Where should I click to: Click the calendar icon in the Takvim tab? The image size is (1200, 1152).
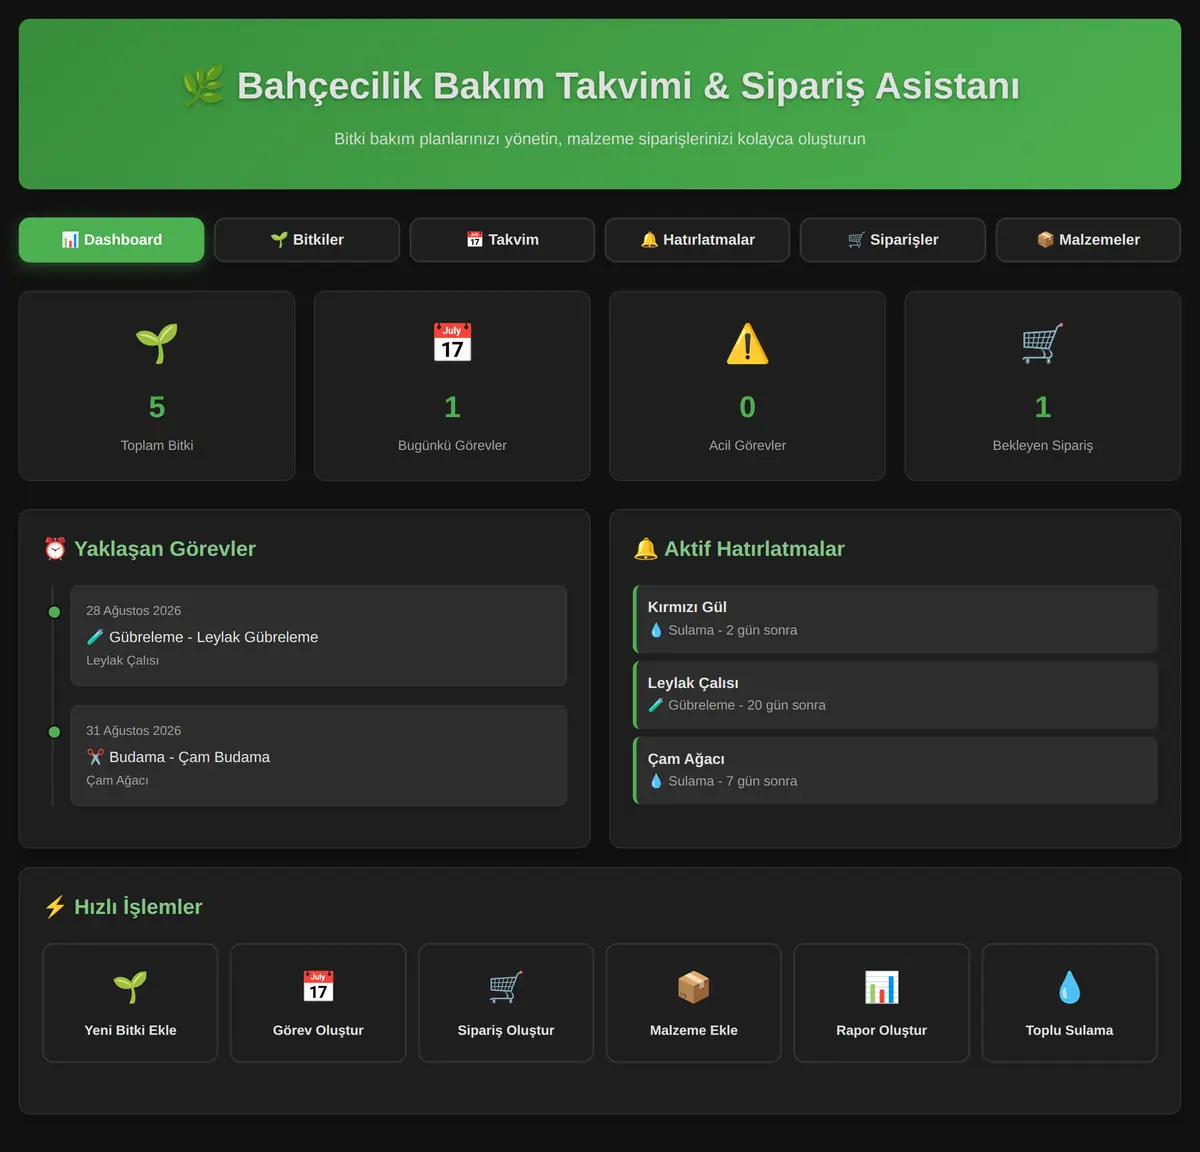[x=475, y=240]
